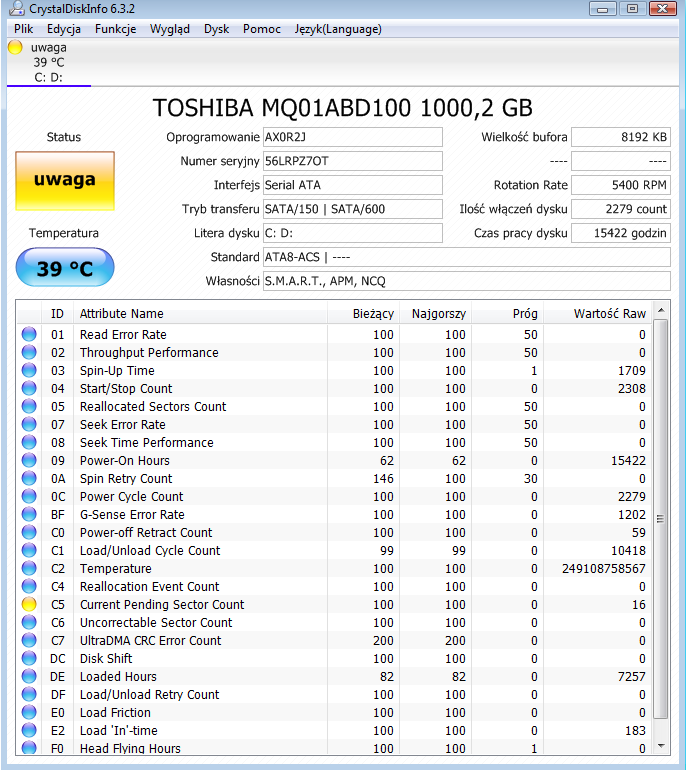686x770 pixels.
Task: Click blue status icon for Spin Retry Count
Action: point(29,478)
